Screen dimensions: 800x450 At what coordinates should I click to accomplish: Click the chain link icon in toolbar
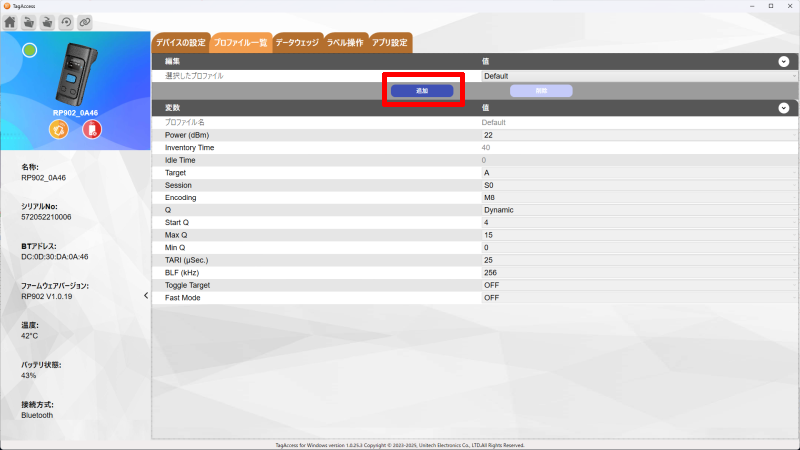pyautogui.click(x=85, y=22)
